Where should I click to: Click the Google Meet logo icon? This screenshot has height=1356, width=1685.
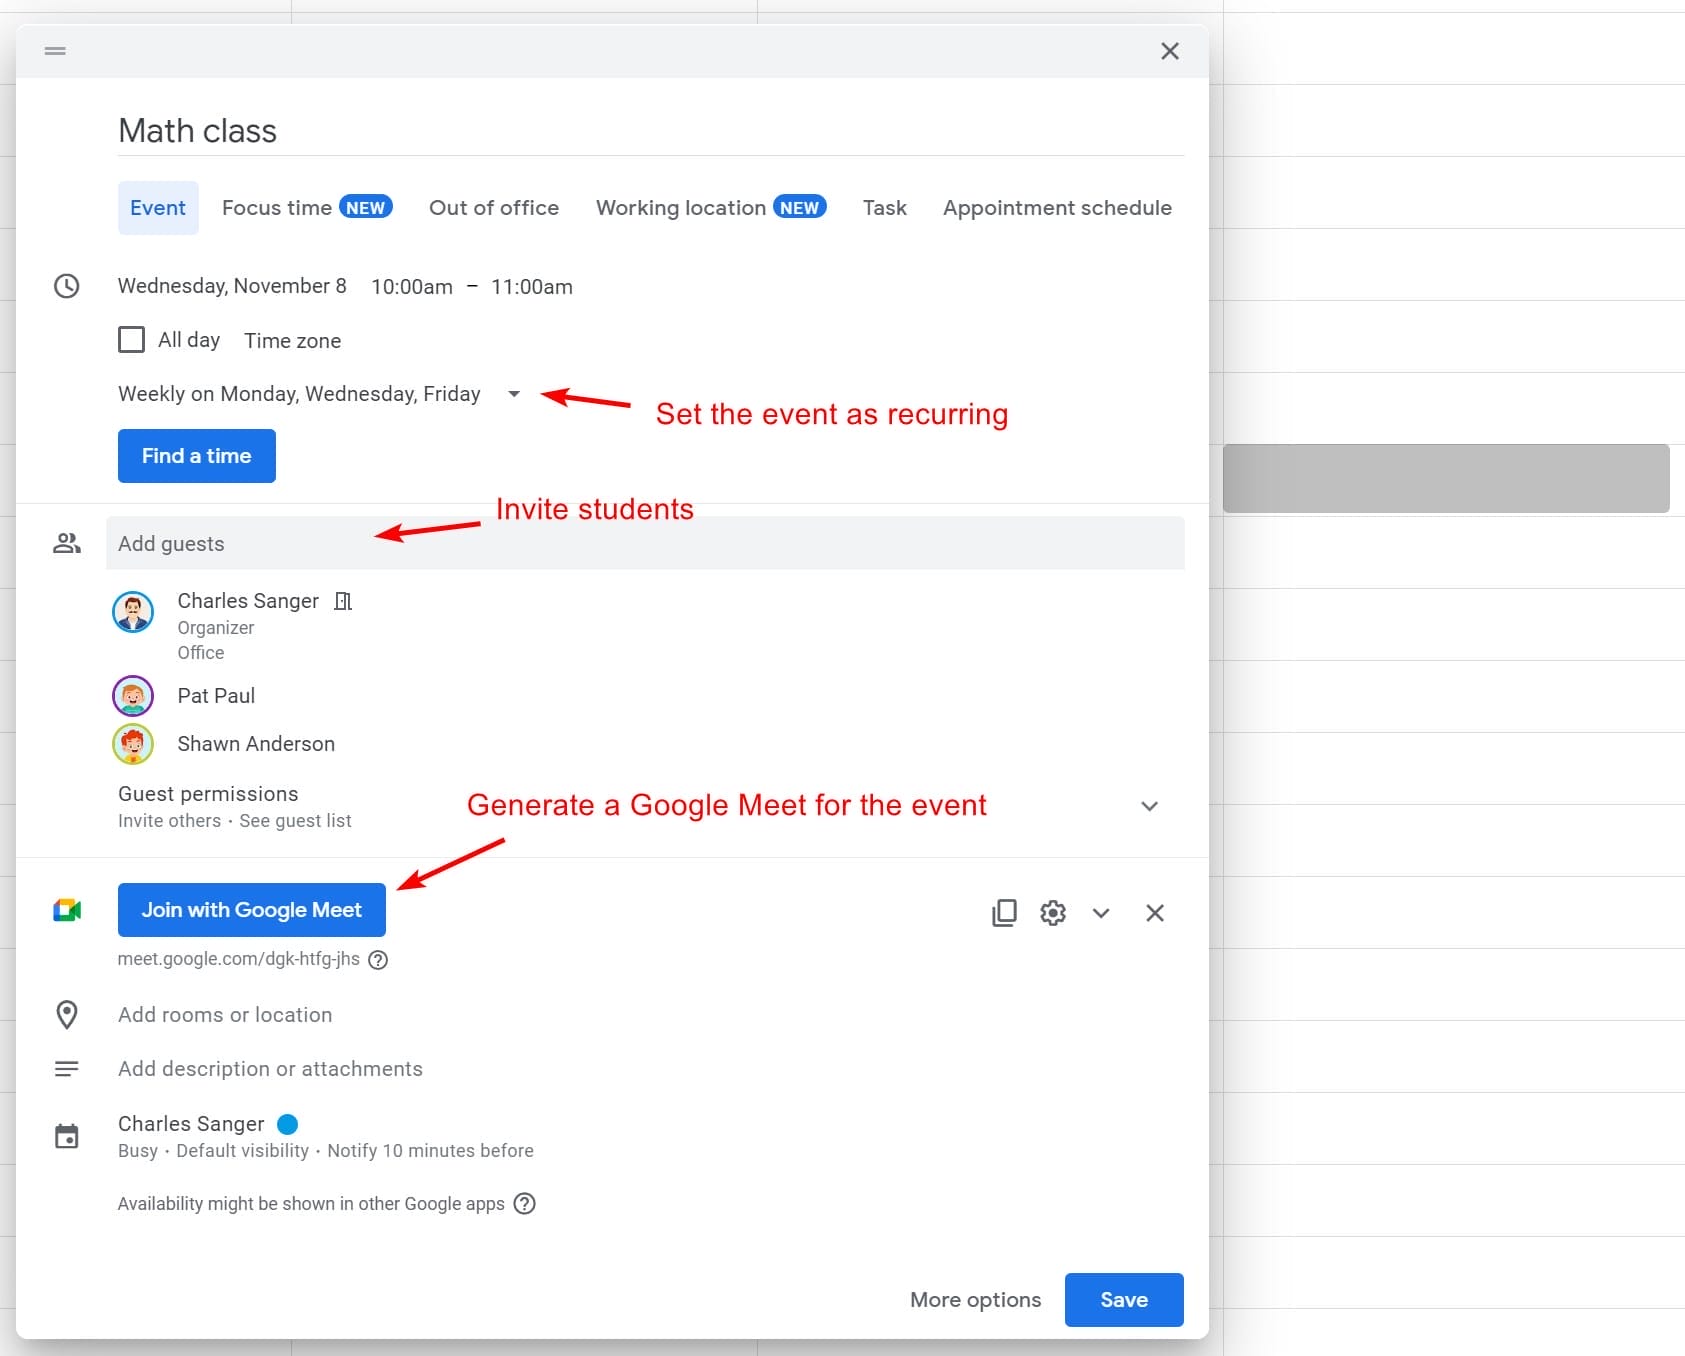click(66, 910)
